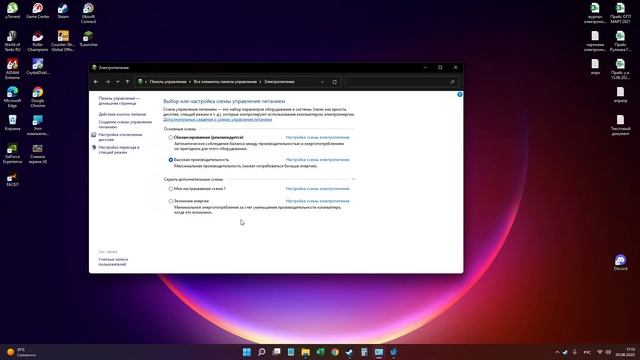
Task: Switch the input language indicator РУС
Action: point(587,352)
